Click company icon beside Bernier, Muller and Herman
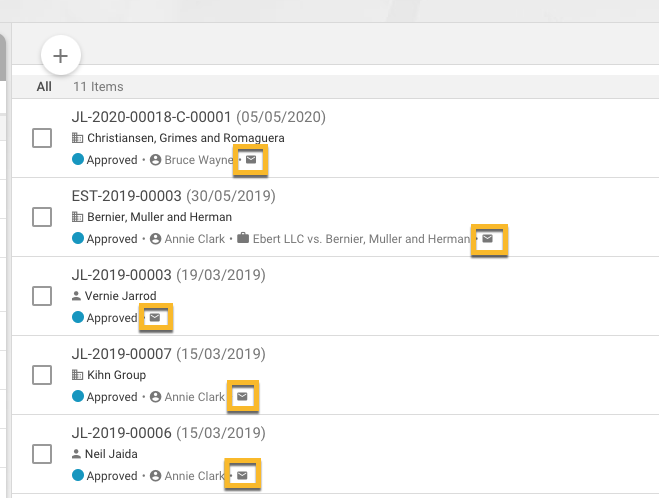This screenshot has width=659, height=498. 77,217
